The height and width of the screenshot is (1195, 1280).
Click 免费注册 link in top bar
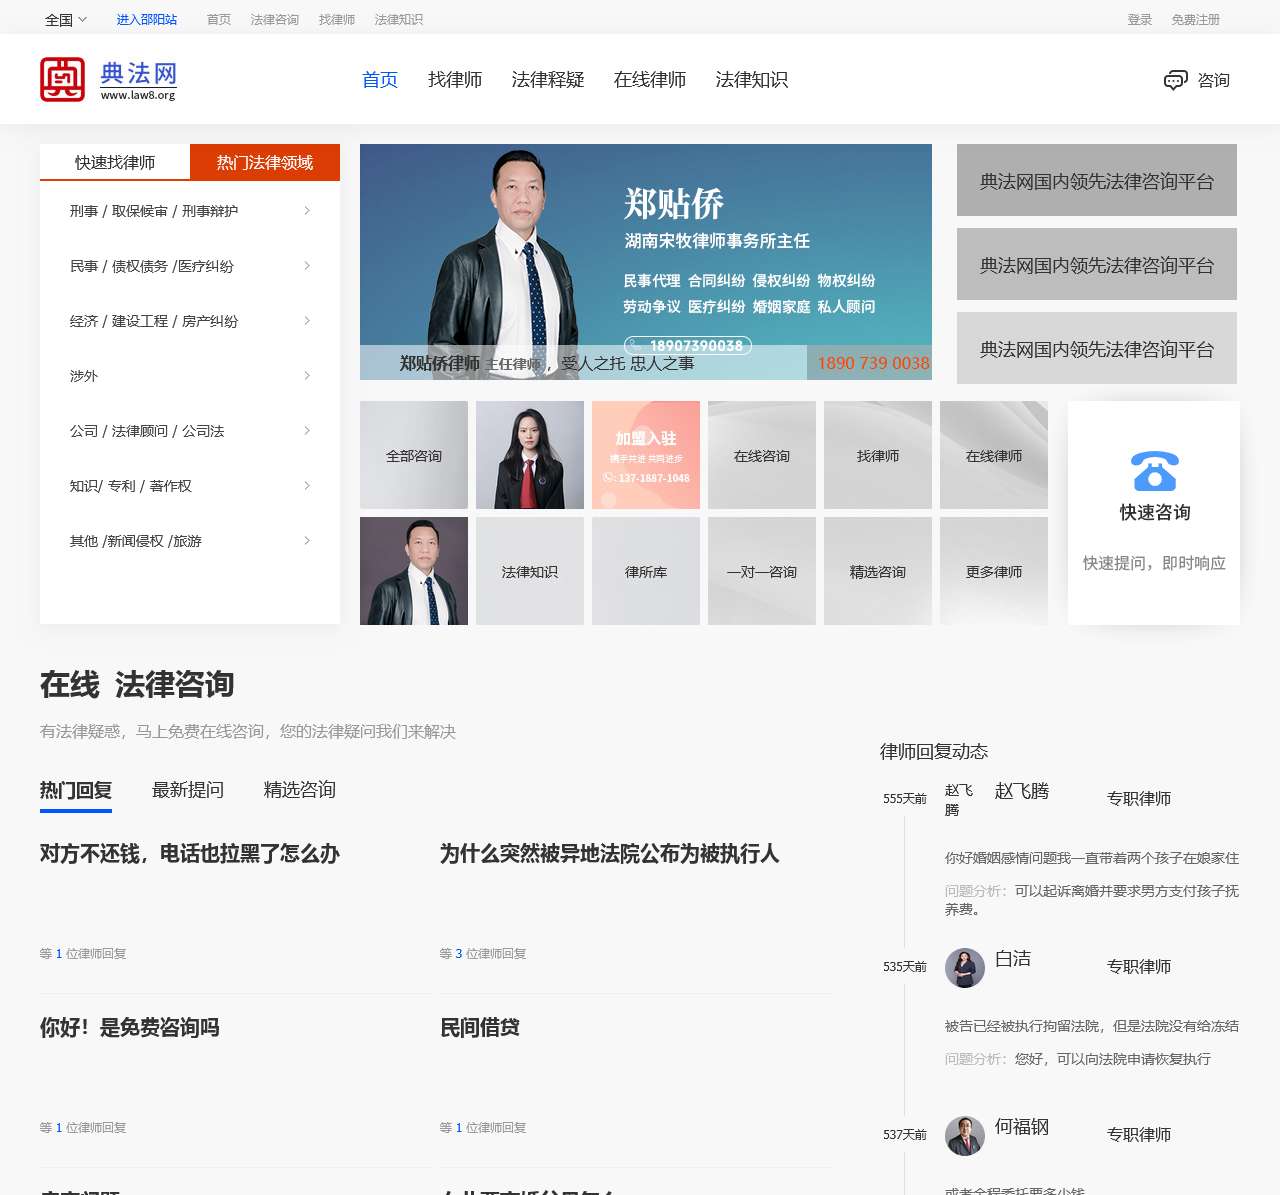pos(1196,19)
